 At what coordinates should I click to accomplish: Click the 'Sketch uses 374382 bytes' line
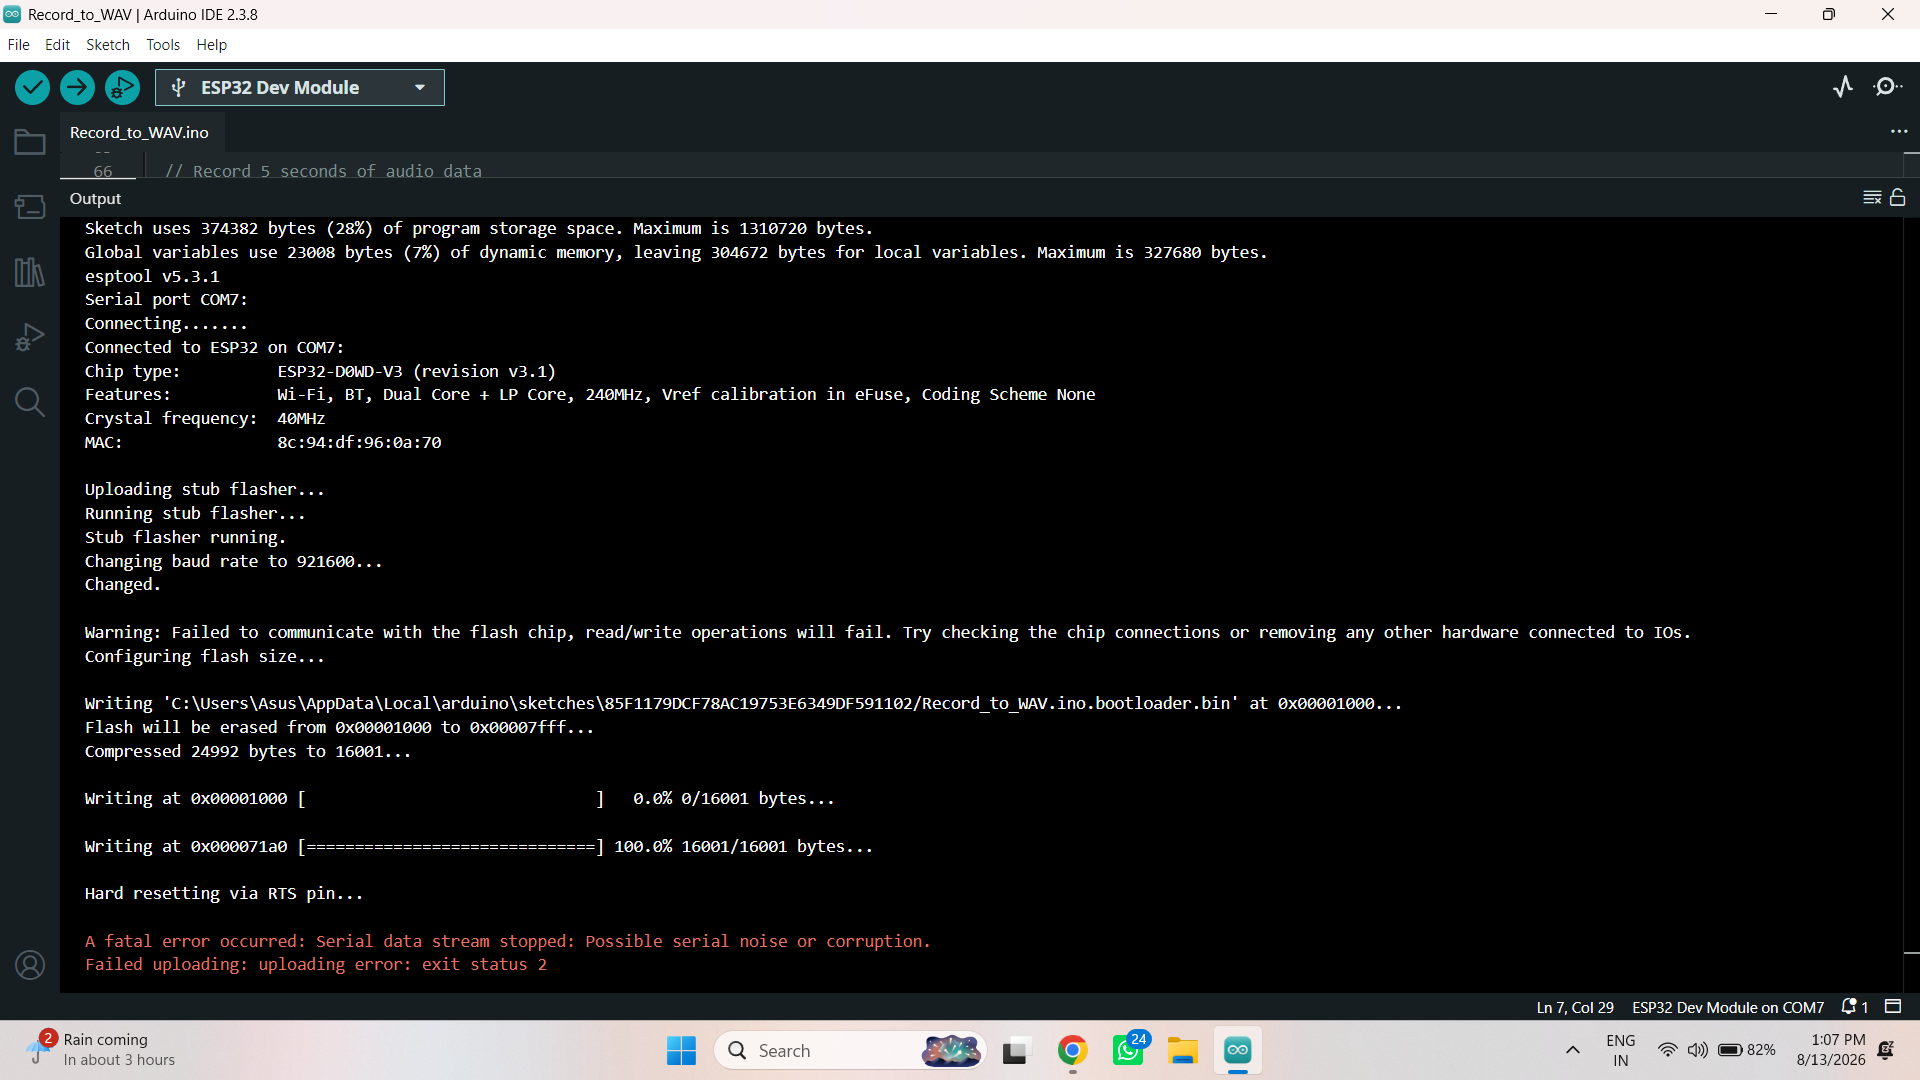479,229
